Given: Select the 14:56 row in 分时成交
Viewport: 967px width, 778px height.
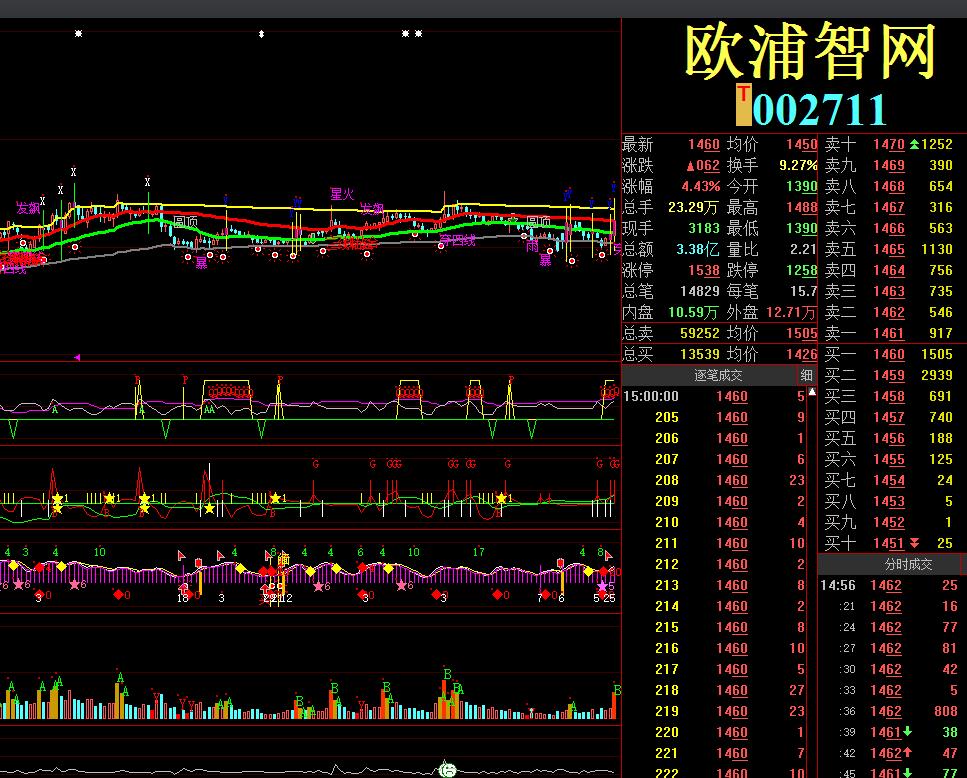Looking at the screenshot, I should coord(889,585).
